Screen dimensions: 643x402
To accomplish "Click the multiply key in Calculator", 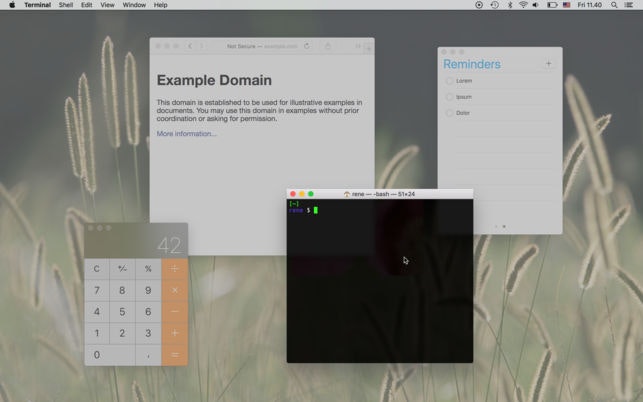I will coord(175,290).
